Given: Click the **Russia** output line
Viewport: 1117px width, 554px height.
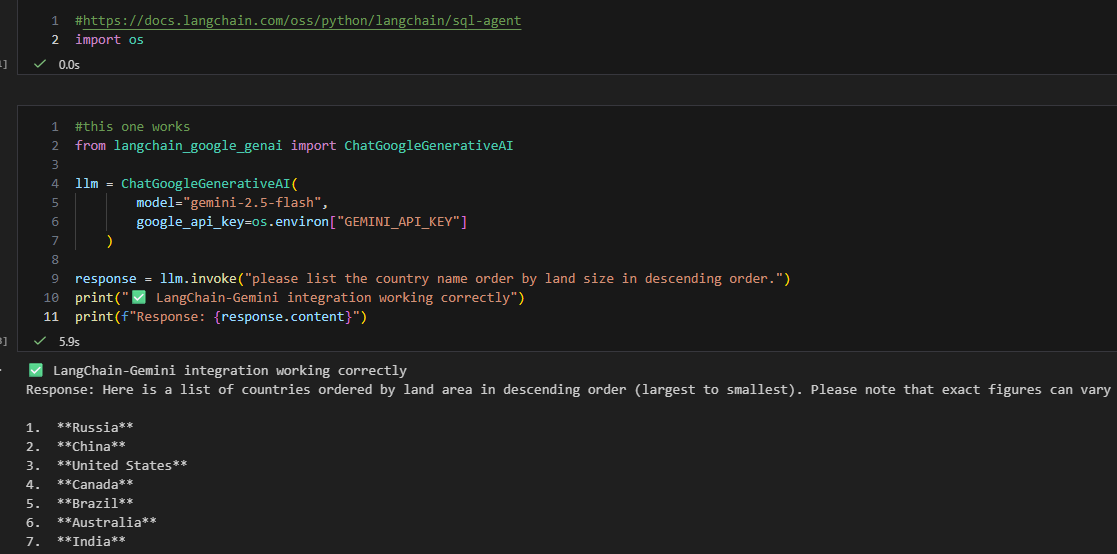Looking at the screenshot, I should pos(94,427).
